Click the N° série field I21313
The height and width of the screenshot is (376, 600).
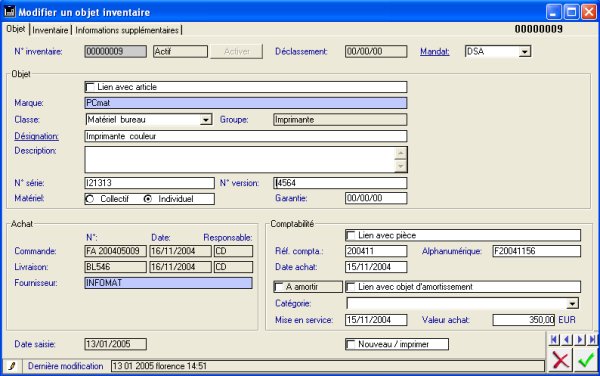tap(149, 183)
